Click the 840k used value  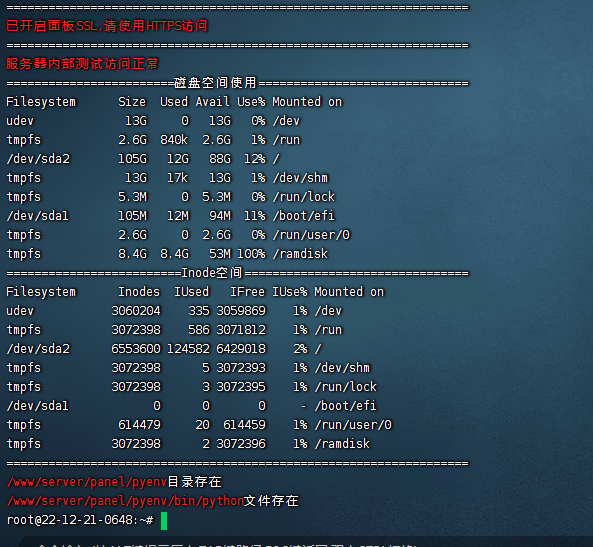pyautogui.click(x=174, y=140)
